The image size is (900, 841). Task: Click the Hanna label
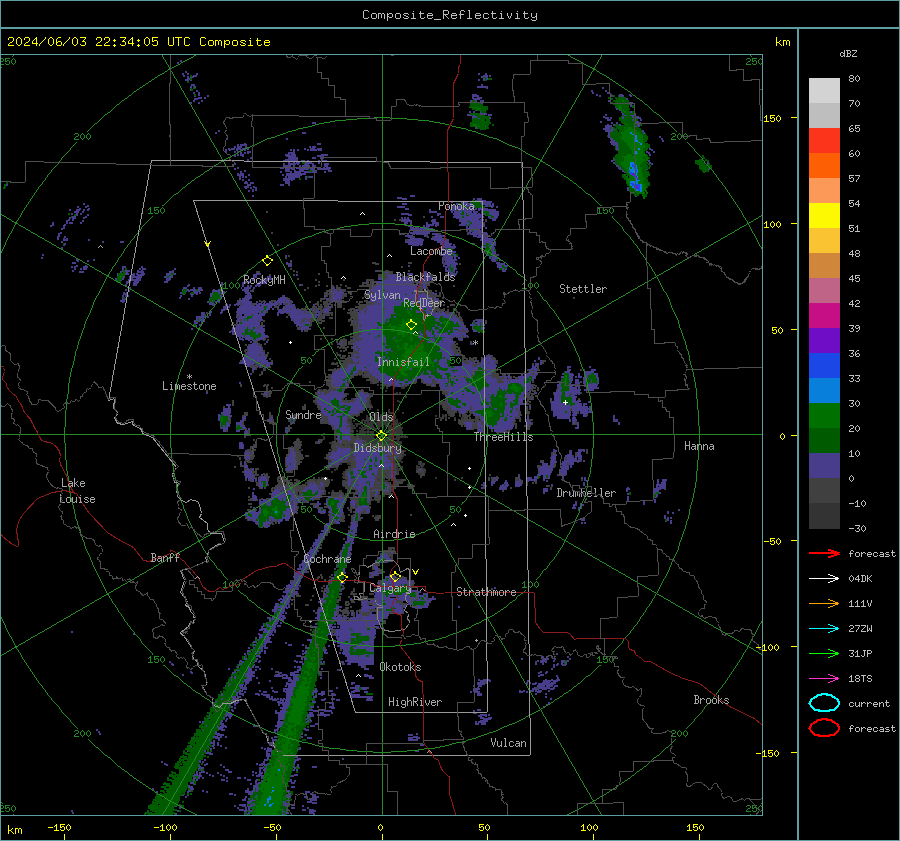pos(699,446)
